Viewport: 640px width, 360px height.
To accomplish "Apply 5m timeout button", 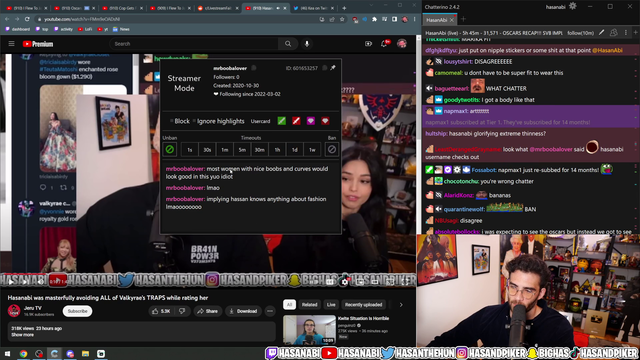I will [242, 150].
